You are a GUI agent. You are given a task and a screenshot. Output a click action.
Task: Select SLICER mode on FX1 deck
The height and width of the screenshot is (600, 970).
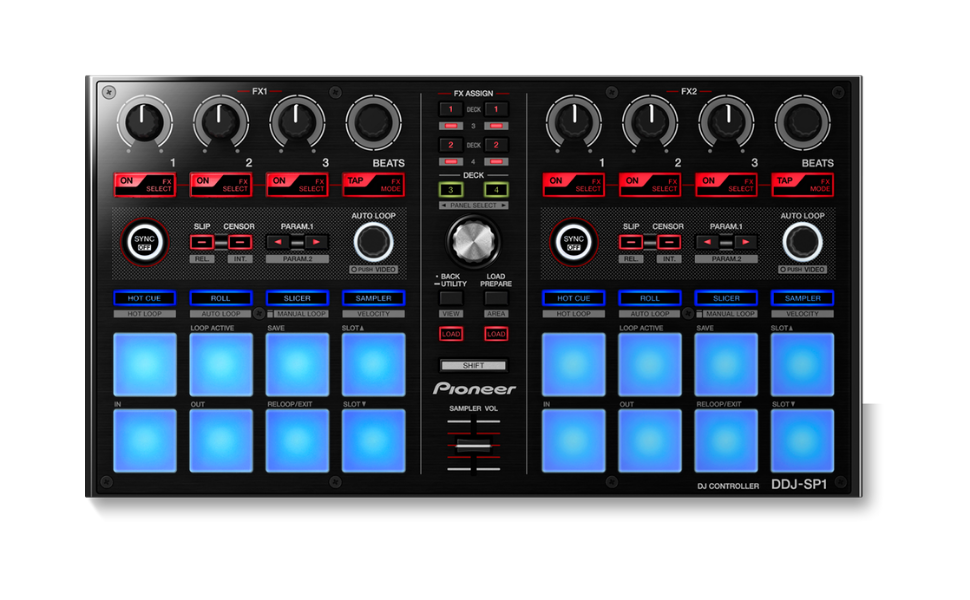[x=297, y=298]
